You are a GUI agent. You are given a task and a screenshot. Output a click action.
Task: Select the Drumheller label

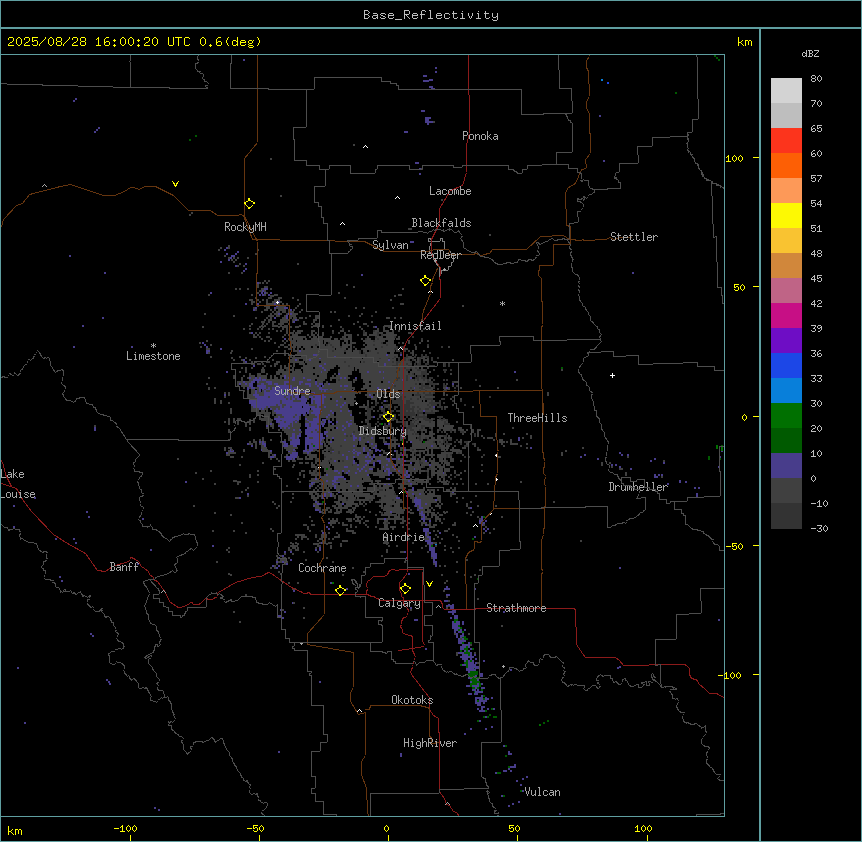click(638, 487)
